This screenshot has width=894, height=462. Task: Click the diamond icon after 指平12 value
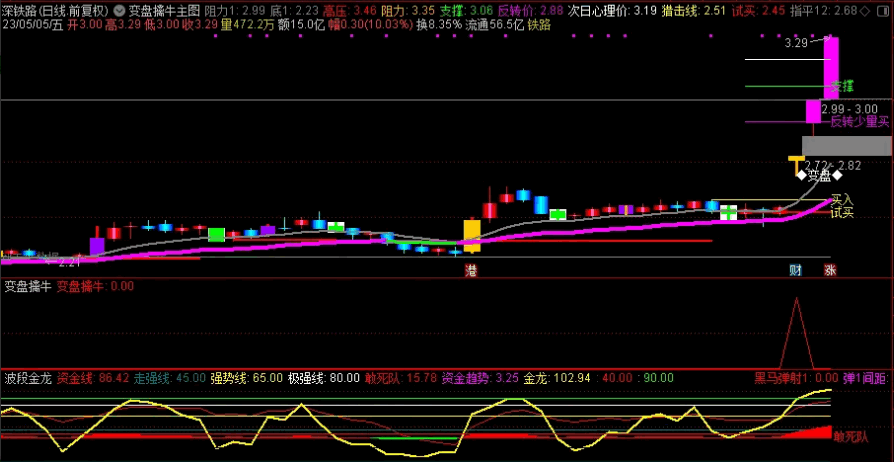(865, 10)
